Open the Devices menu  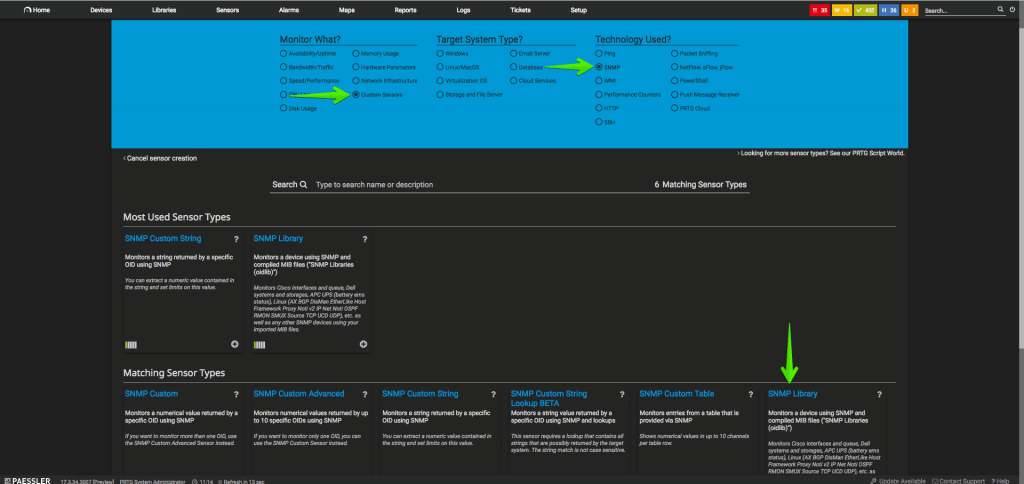[101, 10]
